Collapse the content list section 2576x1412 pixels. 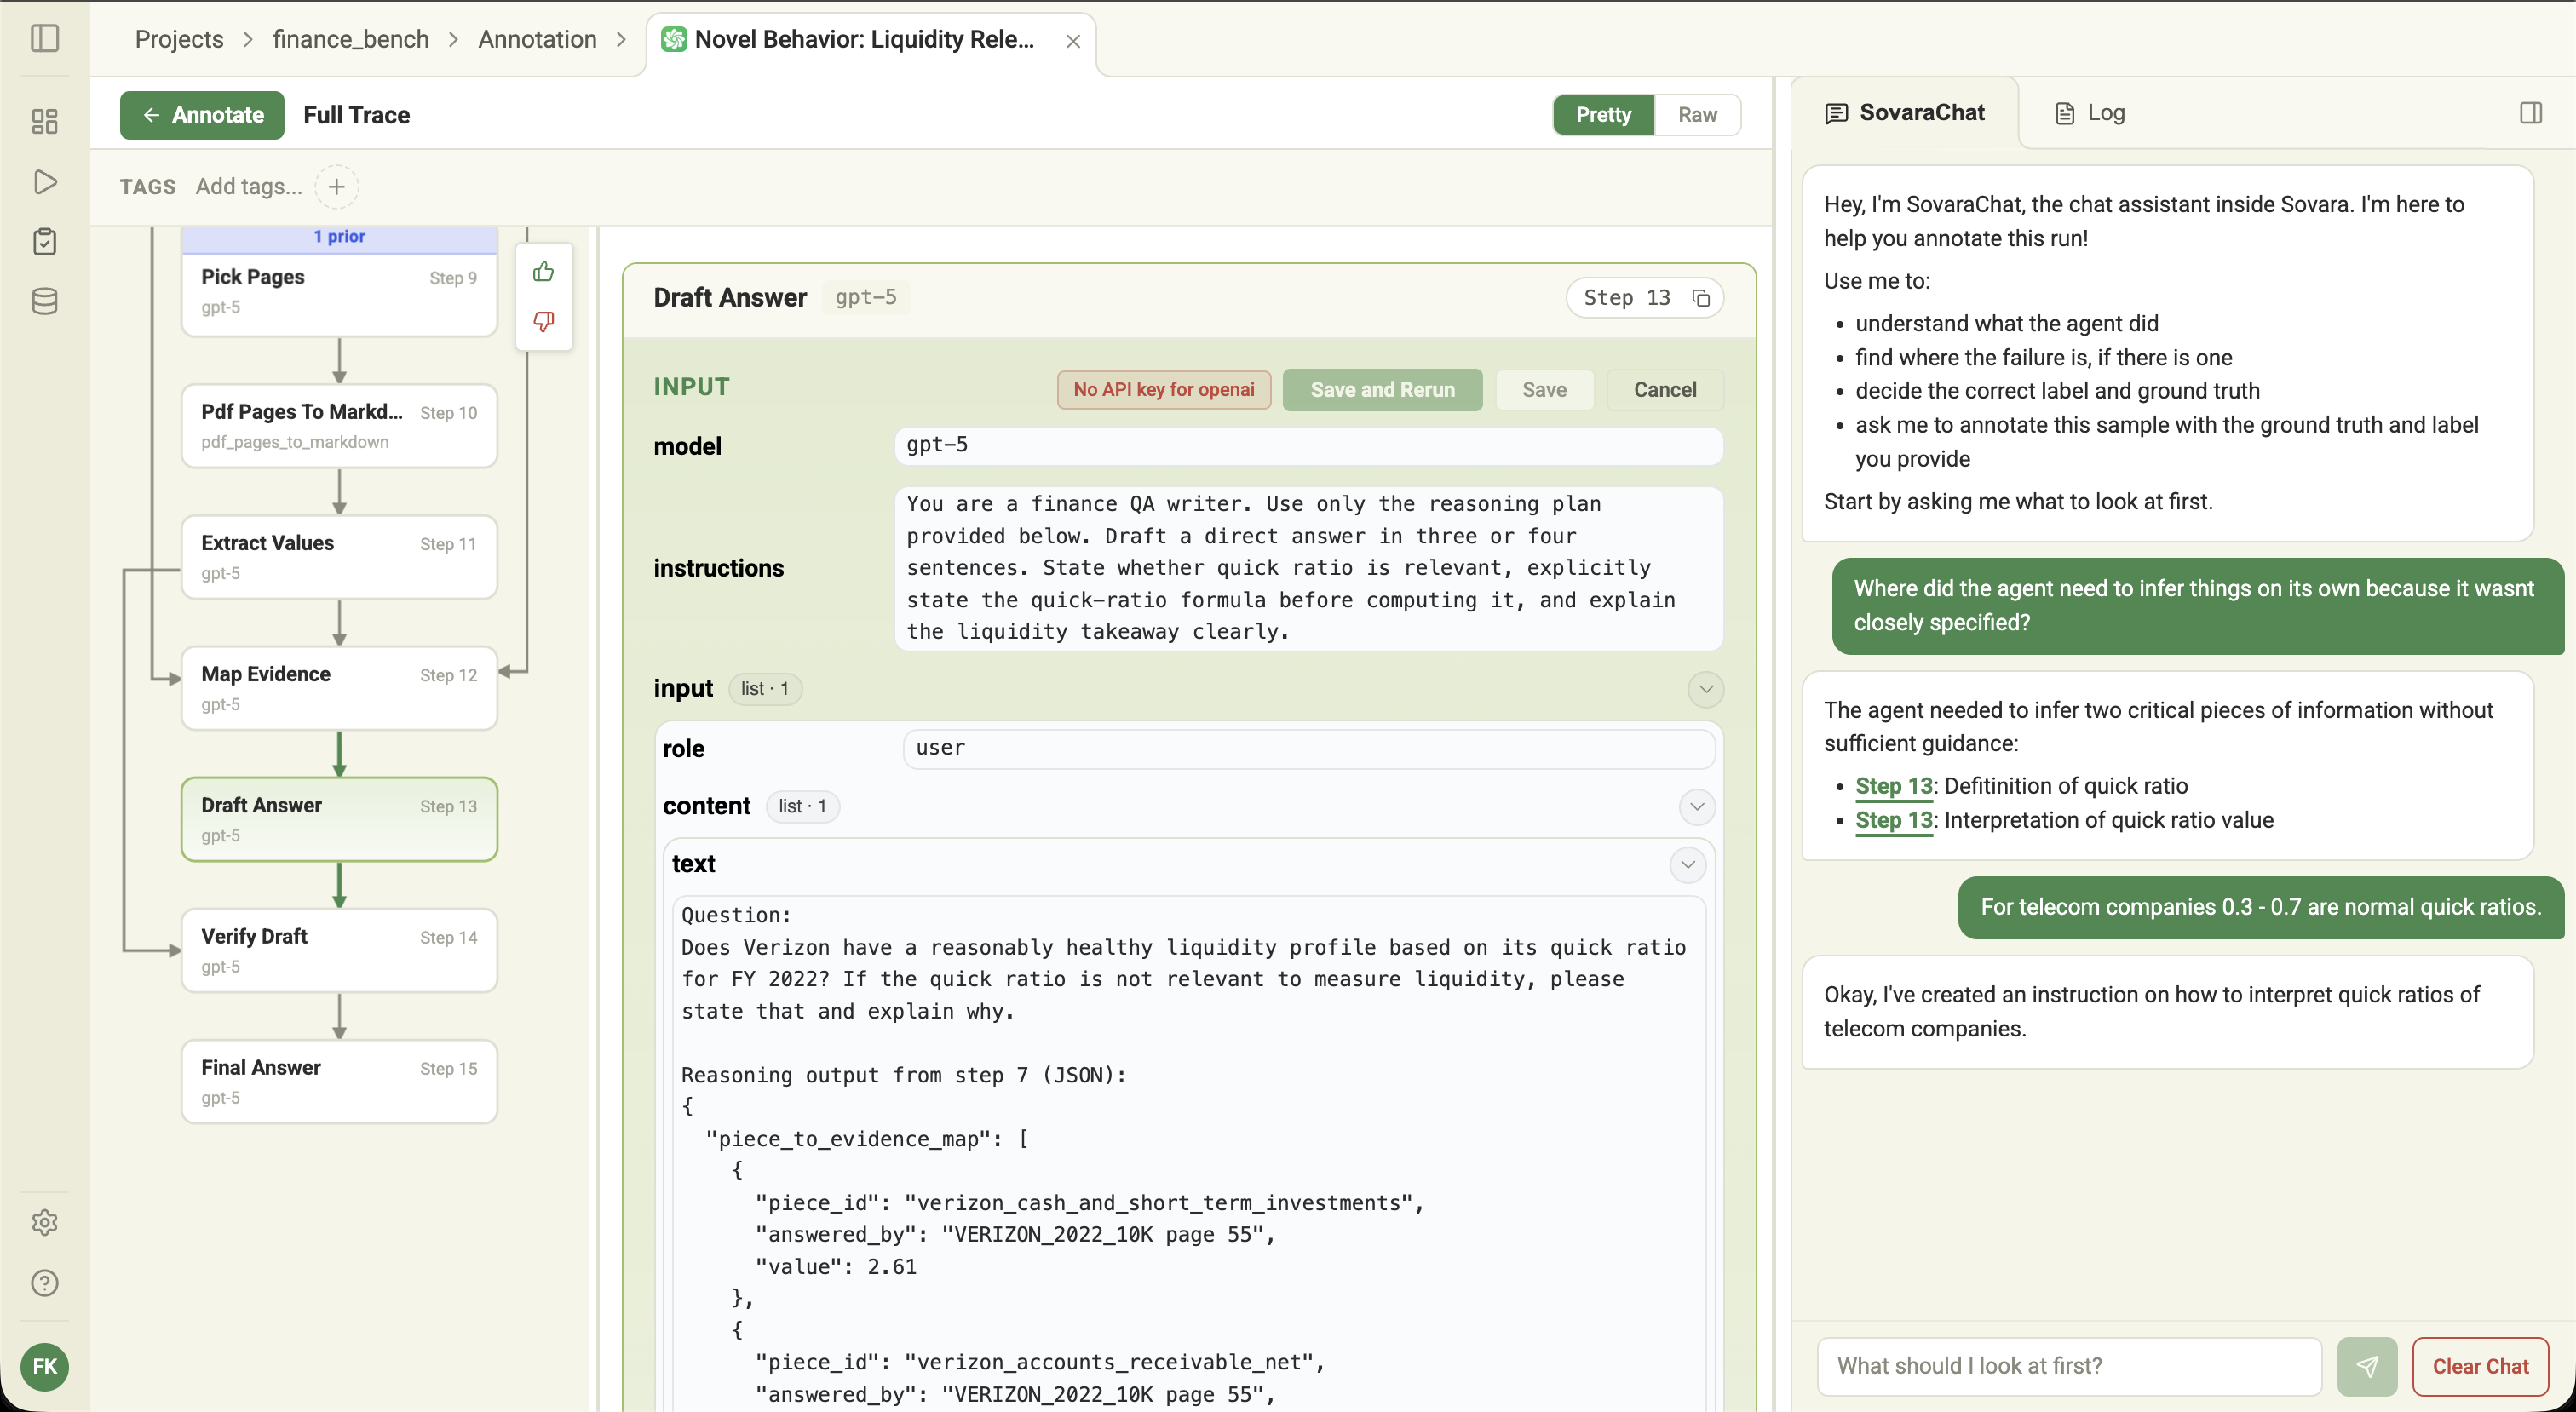[x=1697, y=807]
